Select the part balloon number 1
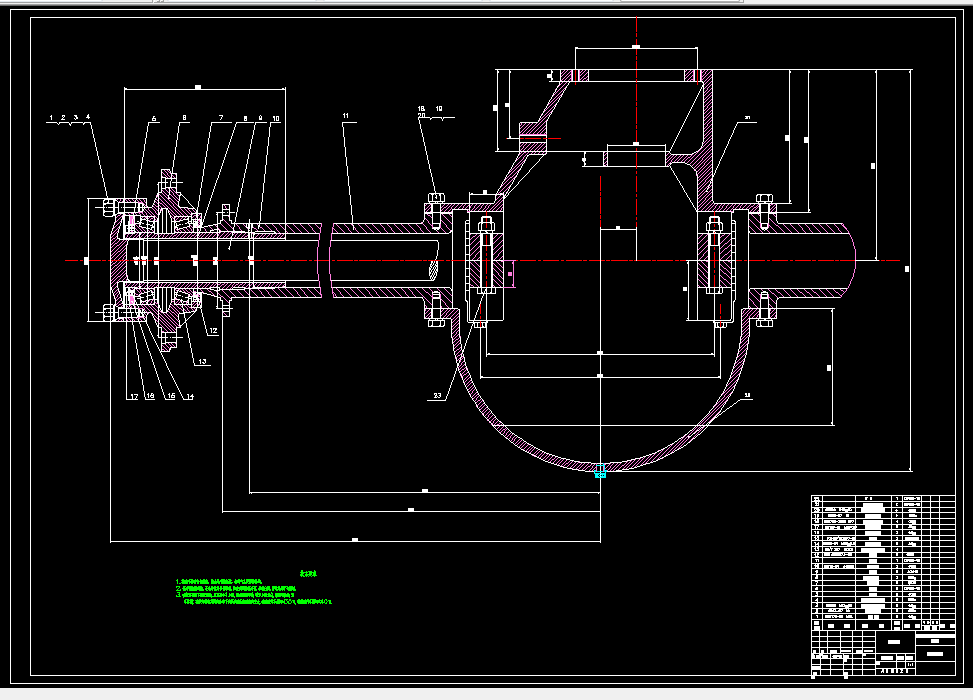The width and height of the screenshot is (973, 700). tap(51, 117)
